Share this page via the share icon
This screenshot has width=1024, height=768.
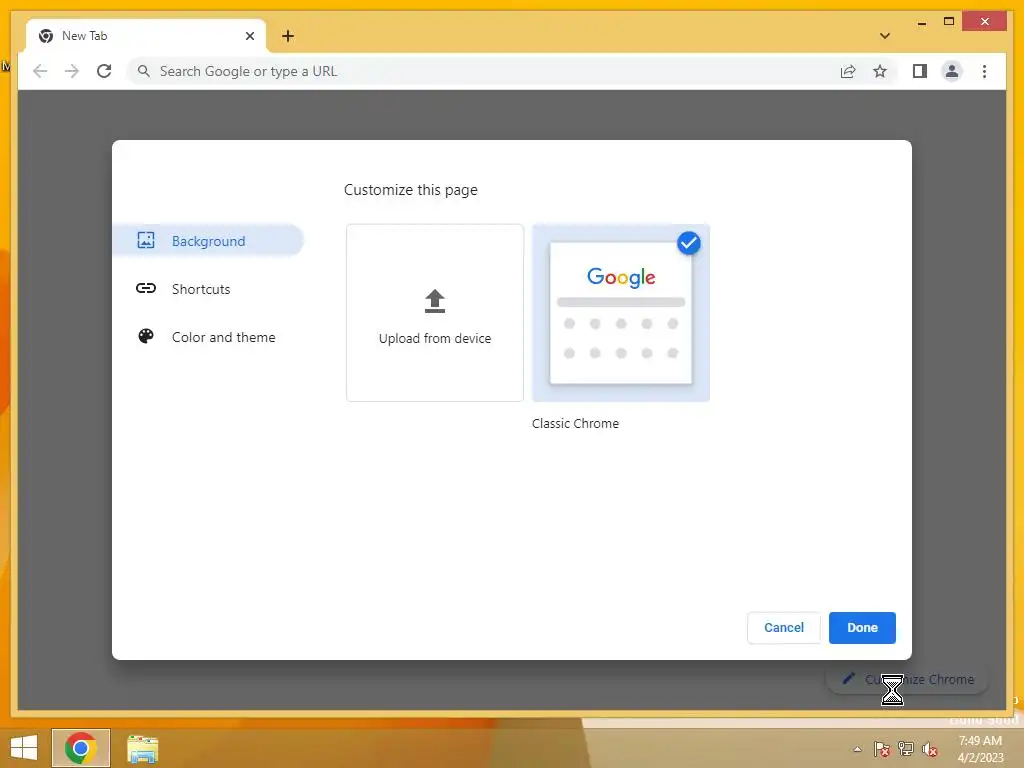pyautogui.click(x=848, y=71)
